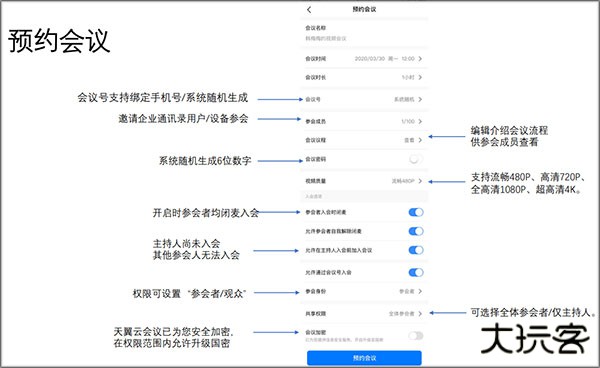600x368 pixels.
Task: Enable the 会议密码 password switch
Action: [416, 159]
